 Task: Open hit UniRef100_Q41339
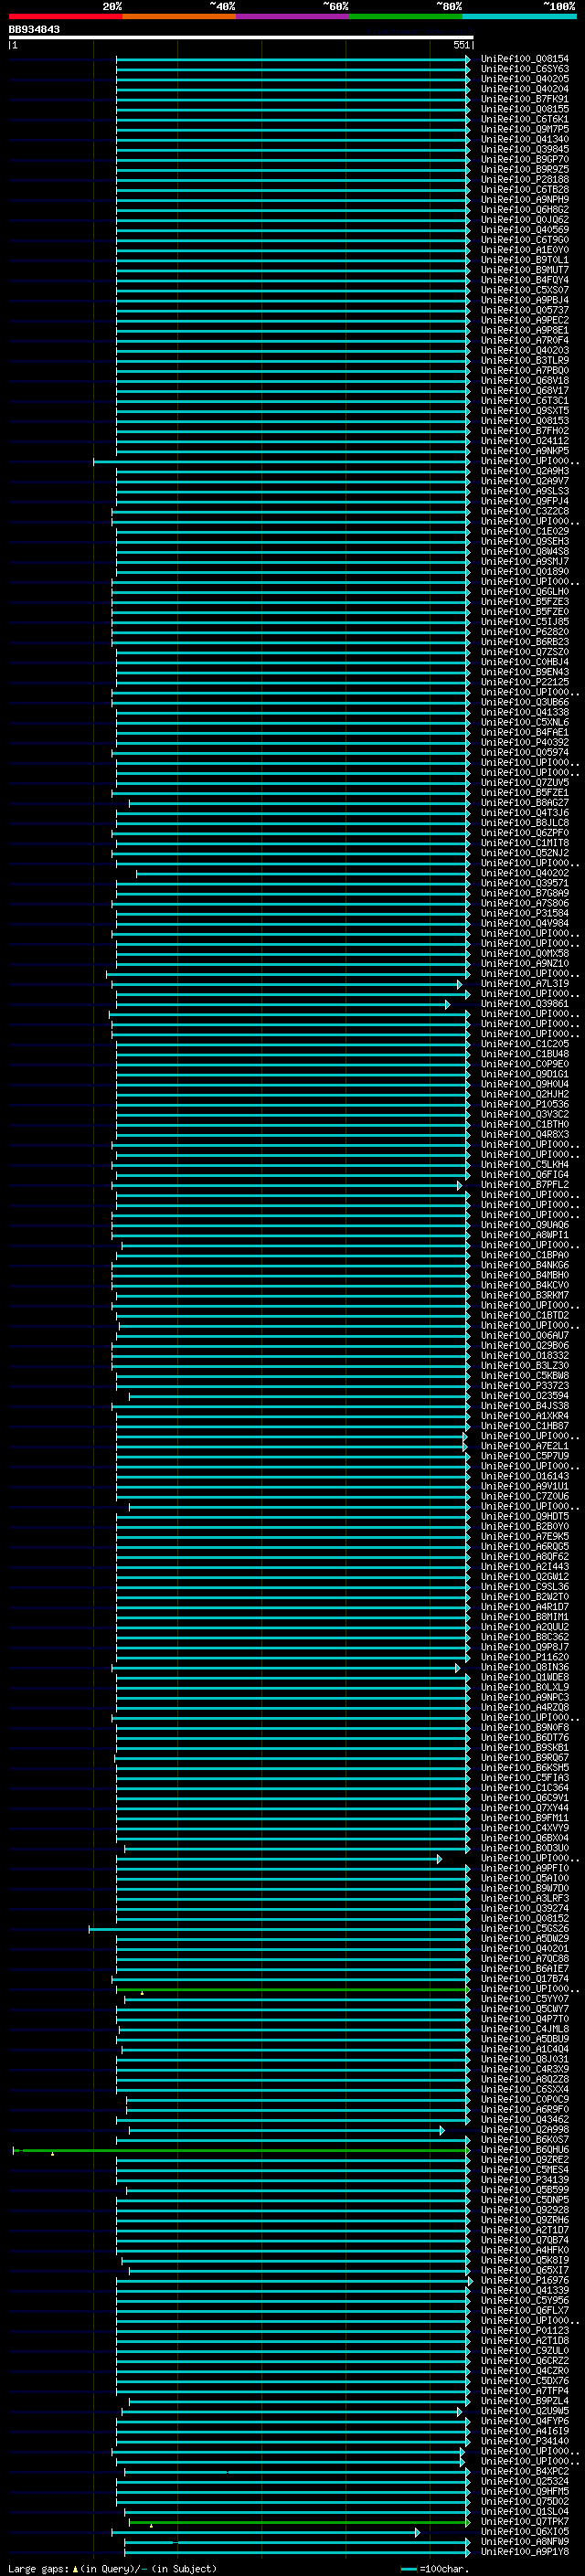[524, 2290]
